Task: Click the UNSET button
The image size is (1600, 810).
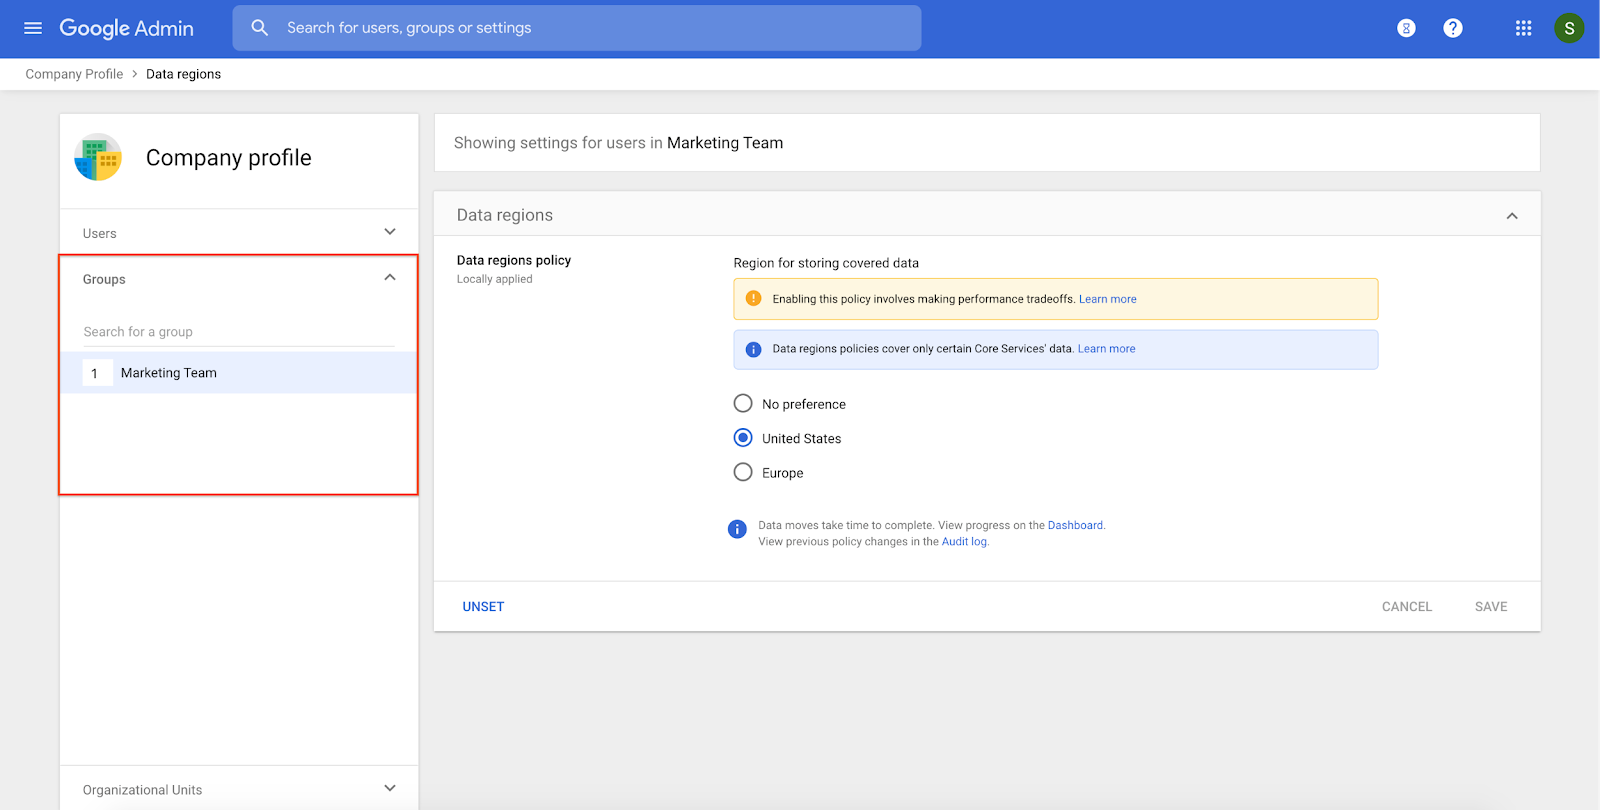Action: click(x=483, y=607)
